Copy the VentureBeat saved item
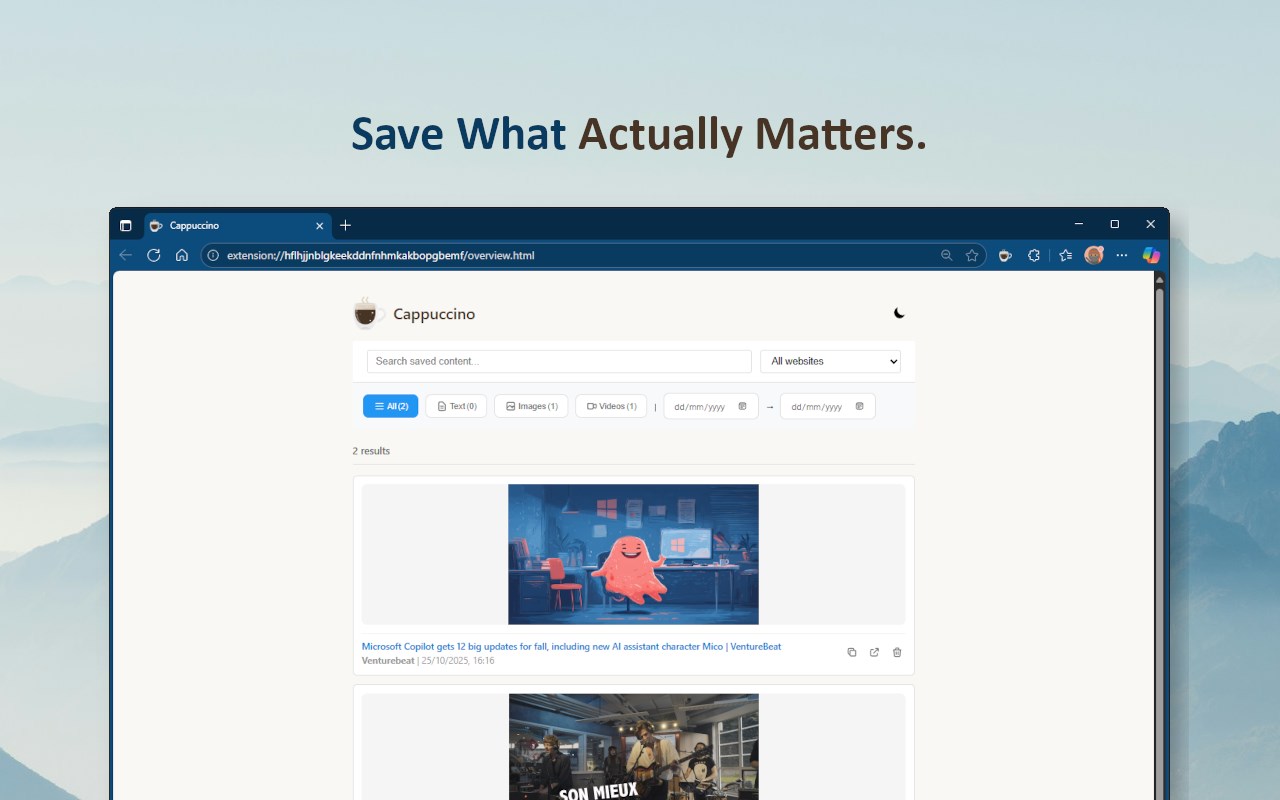The width and height of the screenshot is (1280, 800). [x=852, y=652]
